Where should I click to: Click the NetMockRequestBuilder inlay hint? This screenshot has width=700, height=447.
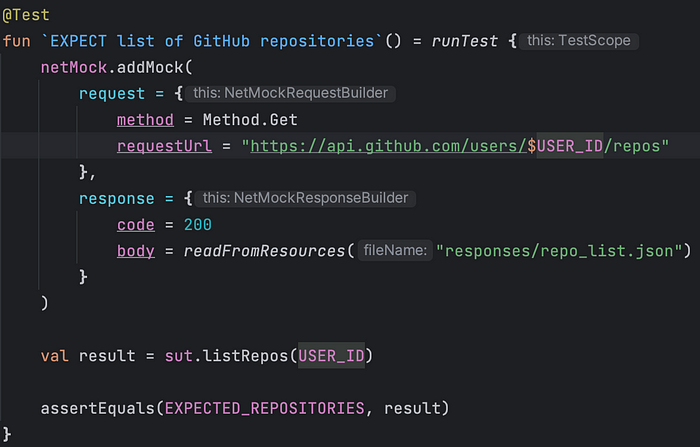291,93
